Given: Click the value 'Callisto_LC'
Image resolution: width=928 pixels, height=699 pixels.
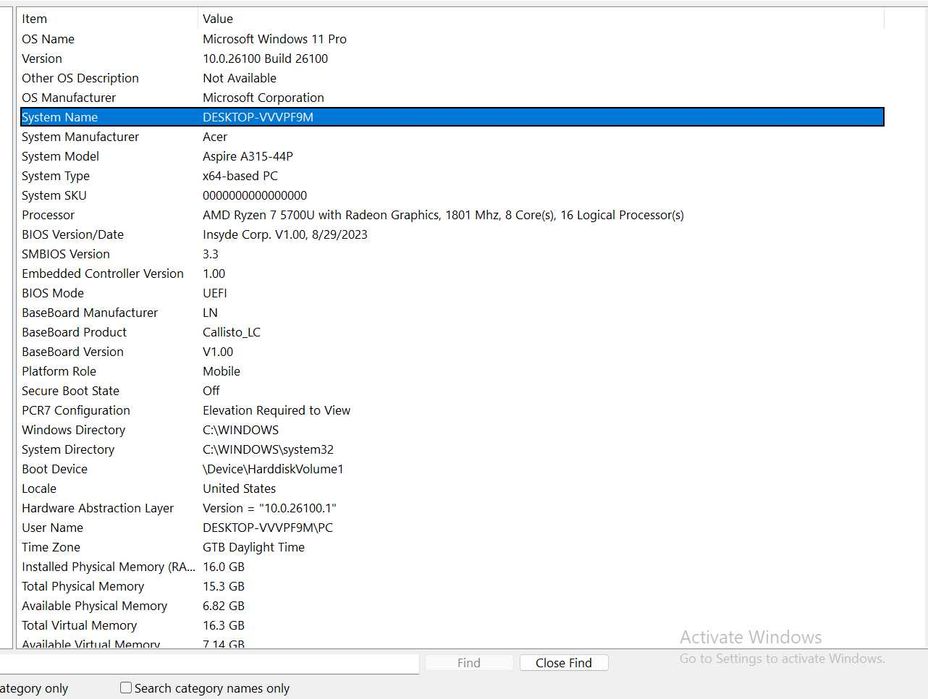Looking at the screenshot, I should (231, 332).
